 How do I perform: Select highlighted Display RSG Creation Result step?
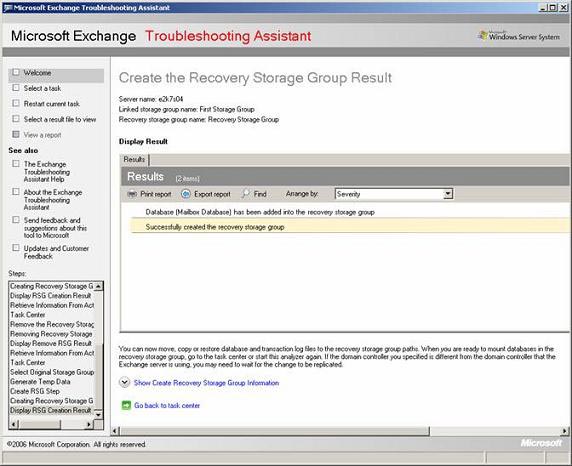pyautogui.click(x=51, y=410)
